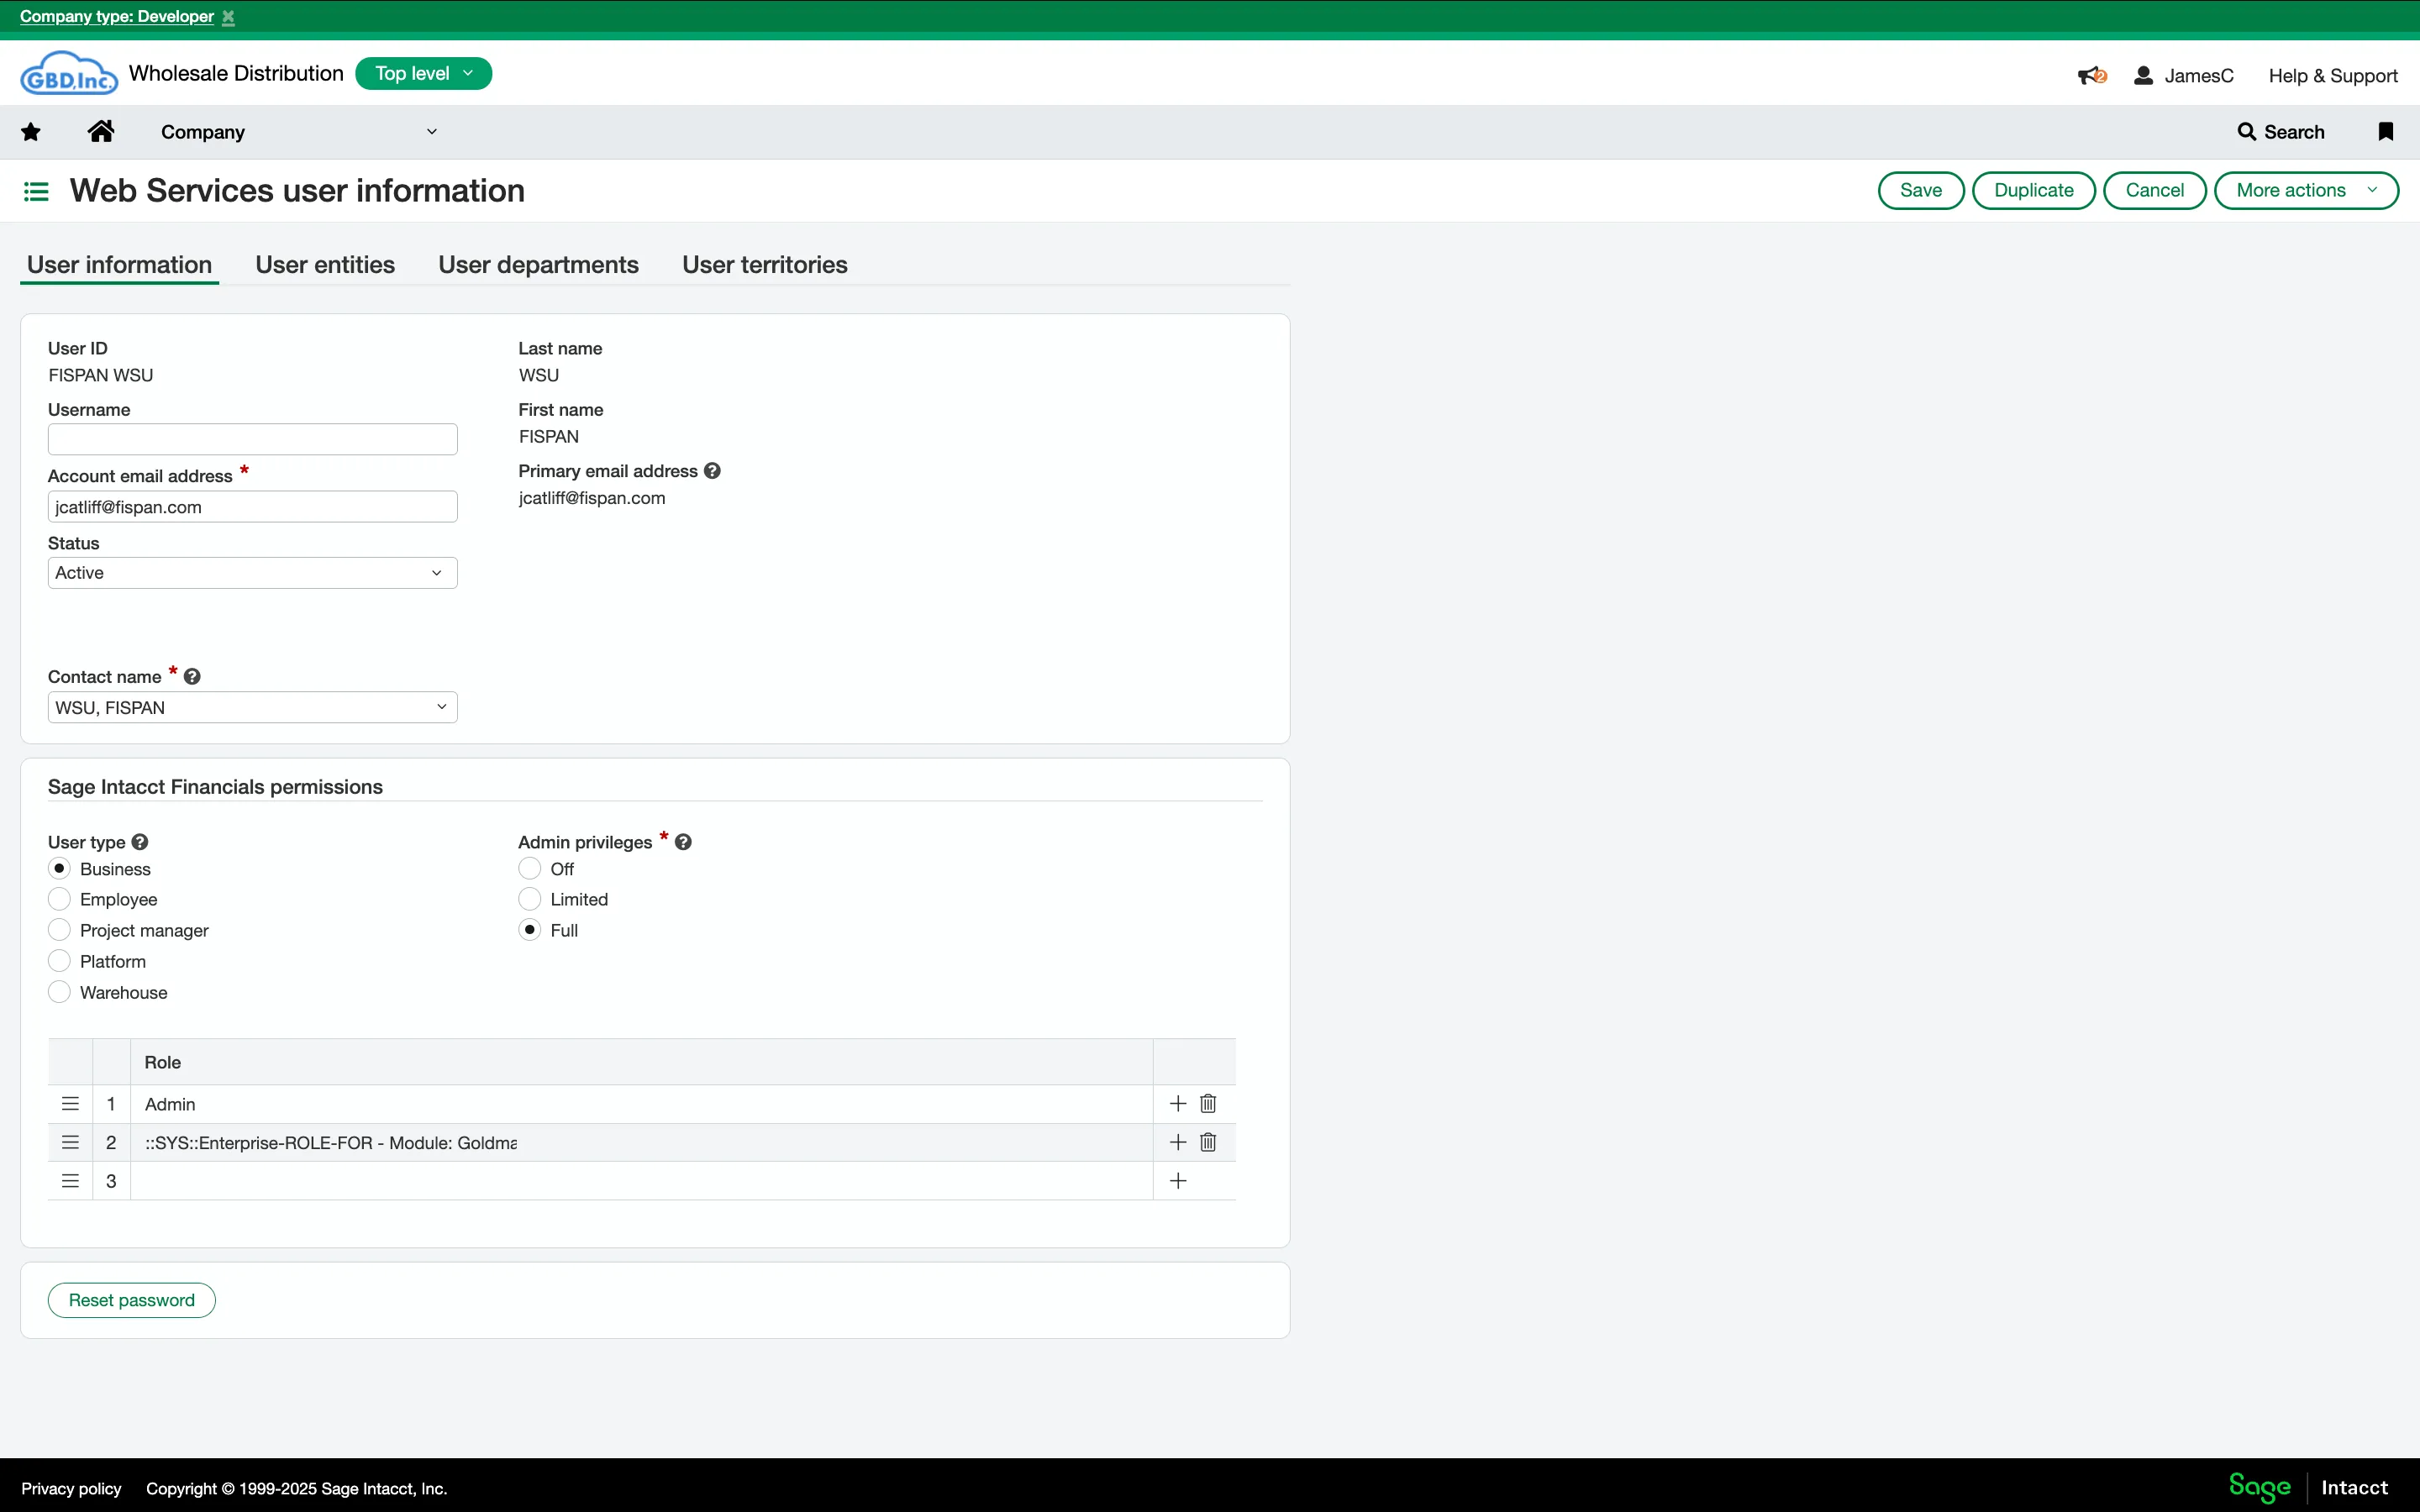2420x1512 pixels.
Task: Grab the drag handle of role row 1
Action: (70, 1104)
